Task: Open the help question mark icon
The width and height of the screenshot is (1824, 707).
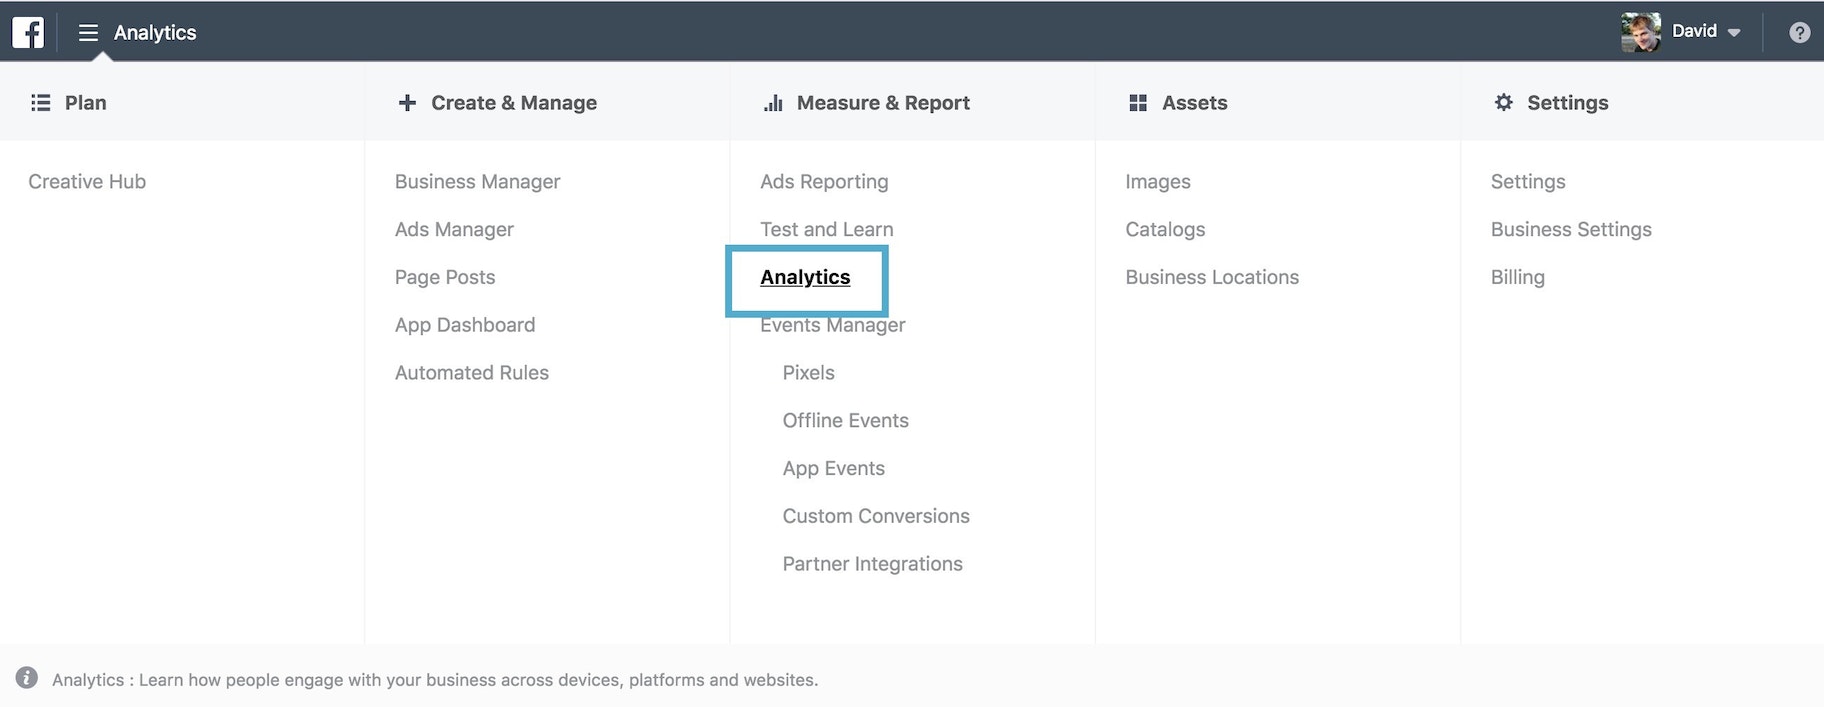Action: pos(1799,32)
